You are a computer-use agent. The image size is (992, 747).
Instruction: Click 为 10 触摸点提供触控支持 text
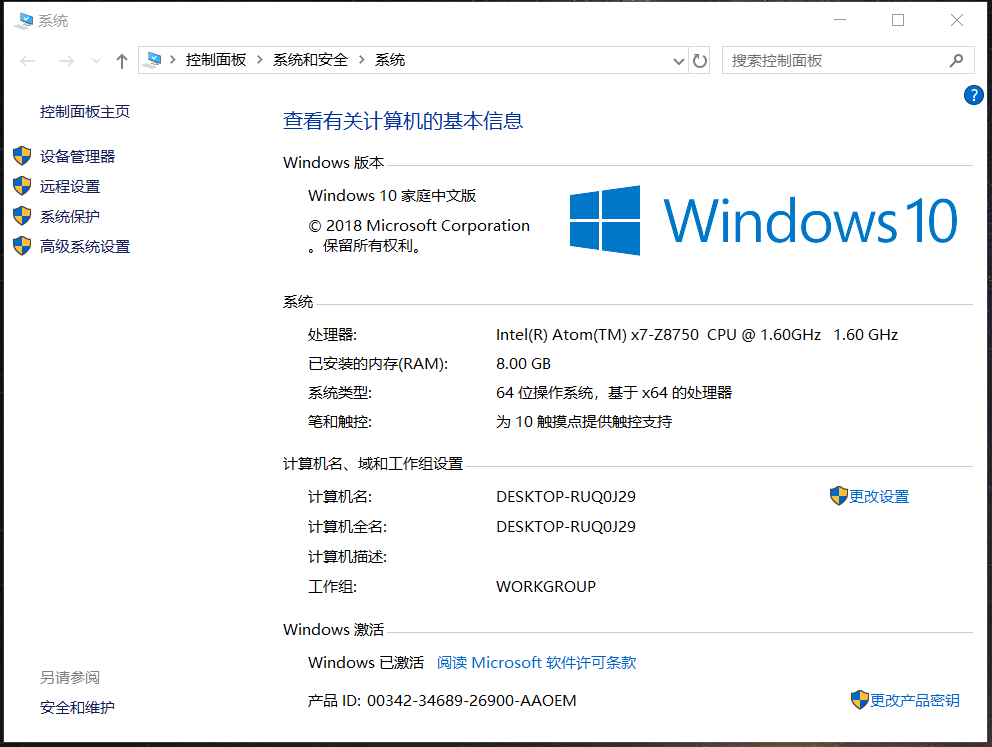point(584,422)
